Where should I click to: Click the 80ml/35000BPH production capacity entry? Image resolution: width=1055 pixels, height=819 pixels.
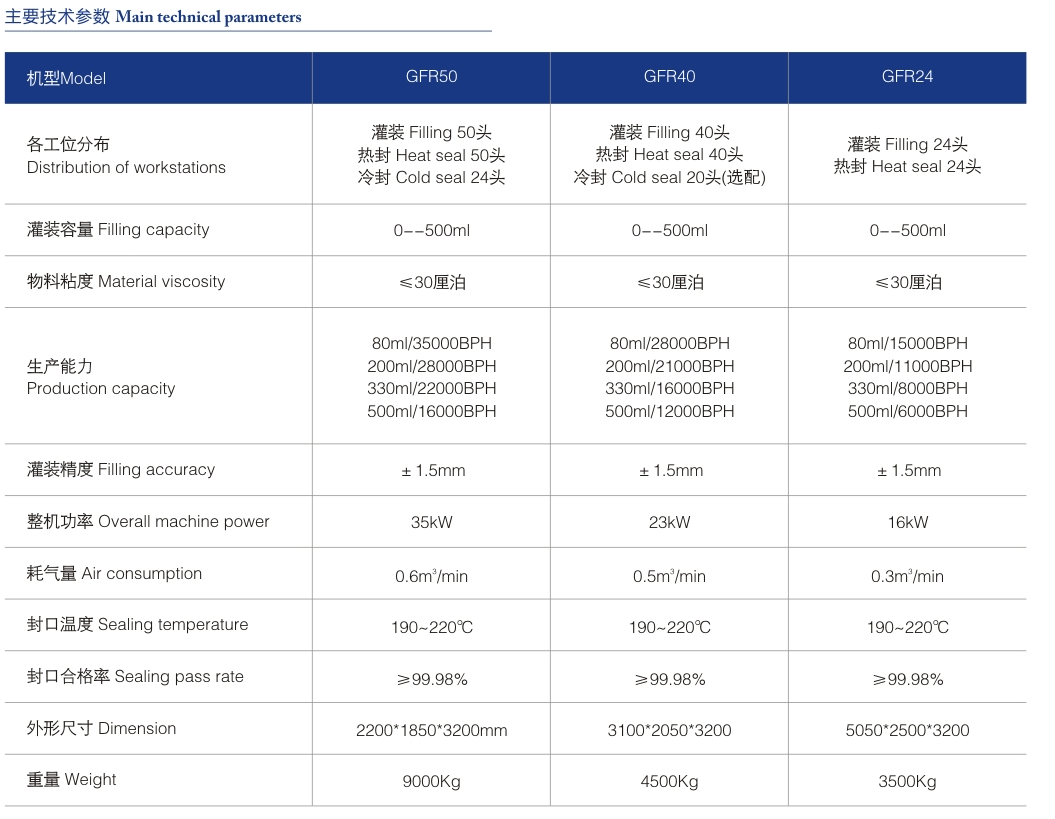pos(432,344)
